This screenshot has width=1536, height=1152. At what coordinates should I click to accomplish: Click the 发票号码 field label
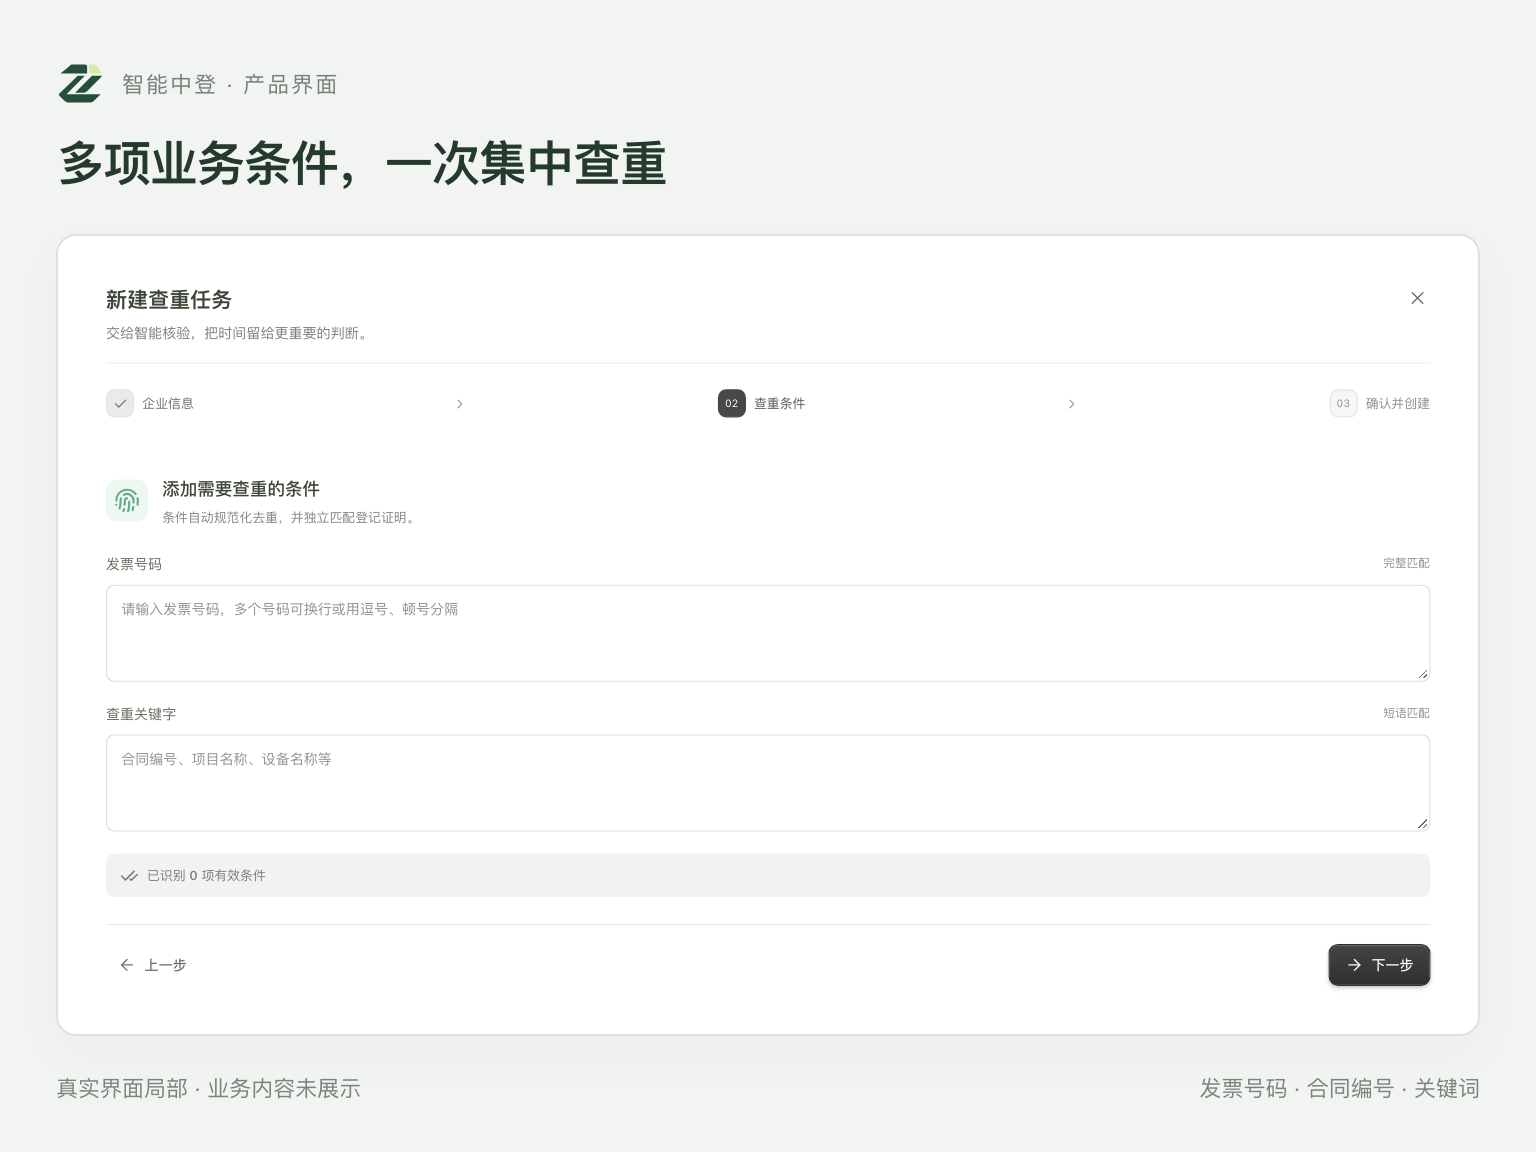tap(134, 564)
